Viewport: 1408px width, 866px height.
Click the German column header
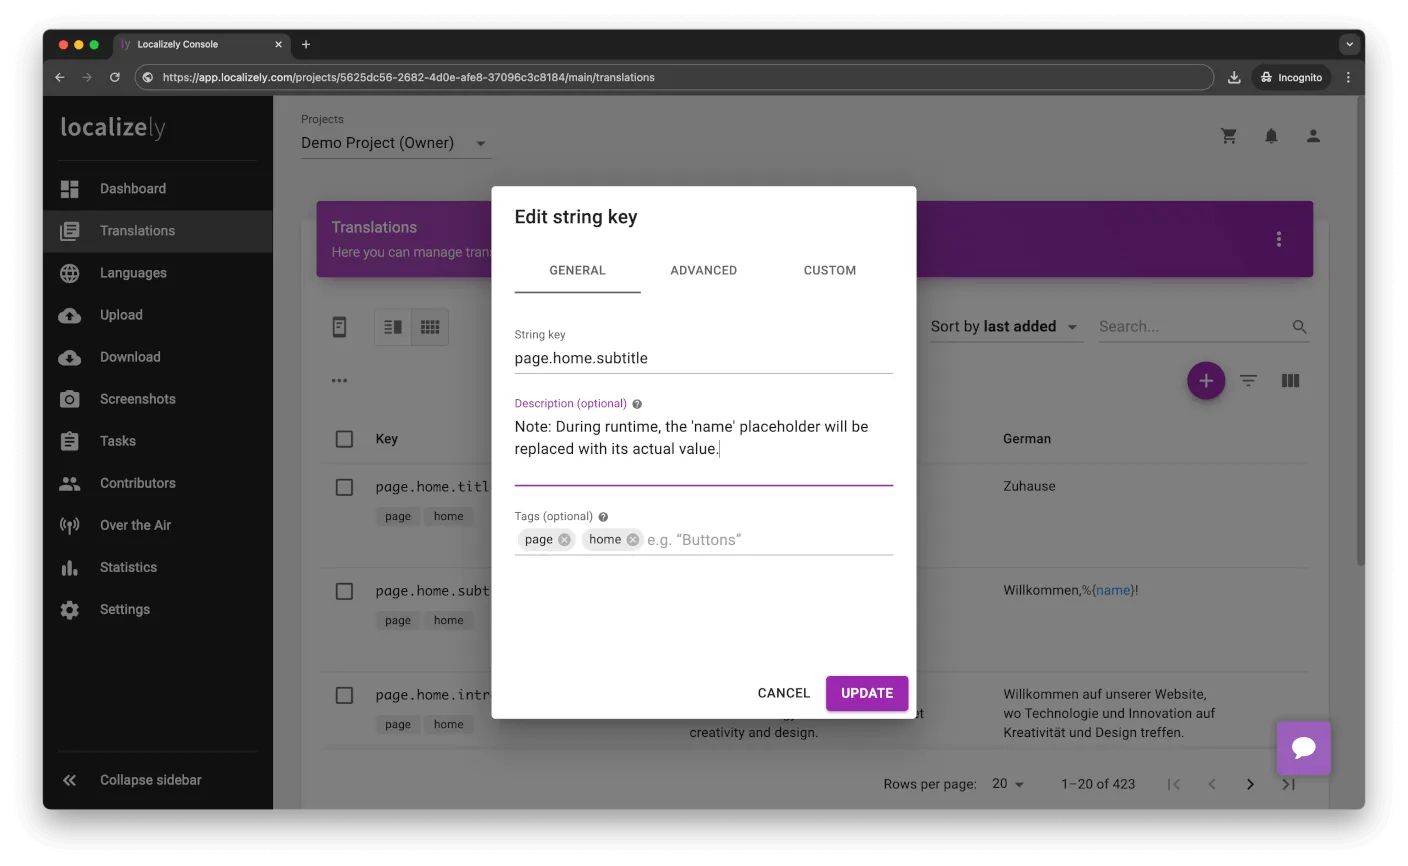click(1027, 439)
